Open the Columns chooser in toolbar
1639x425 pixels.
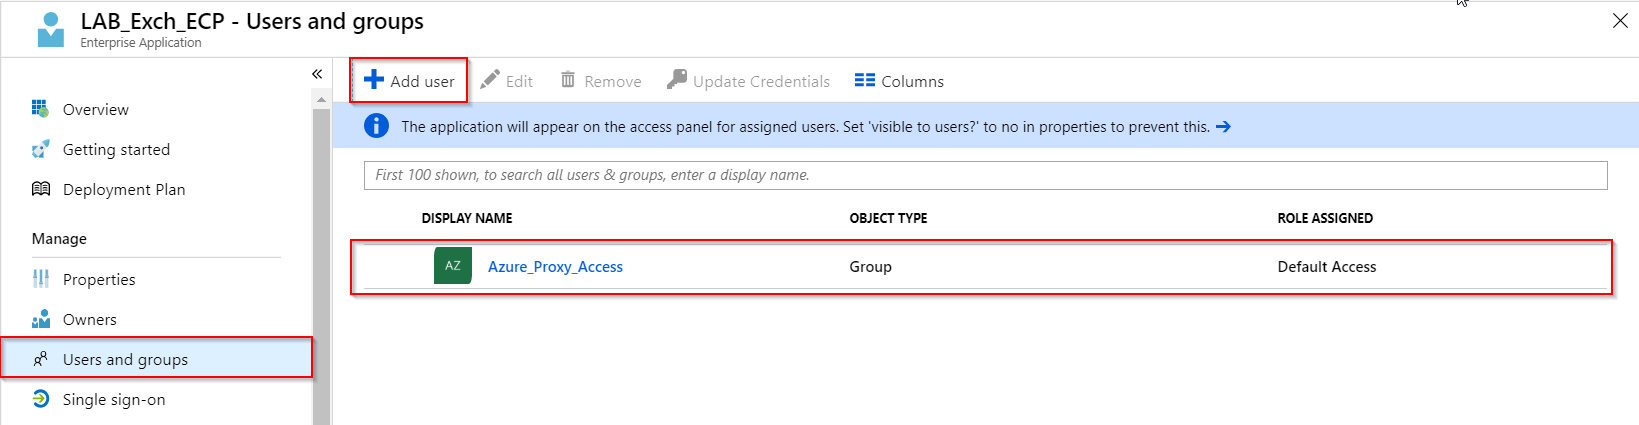[899, 81]
